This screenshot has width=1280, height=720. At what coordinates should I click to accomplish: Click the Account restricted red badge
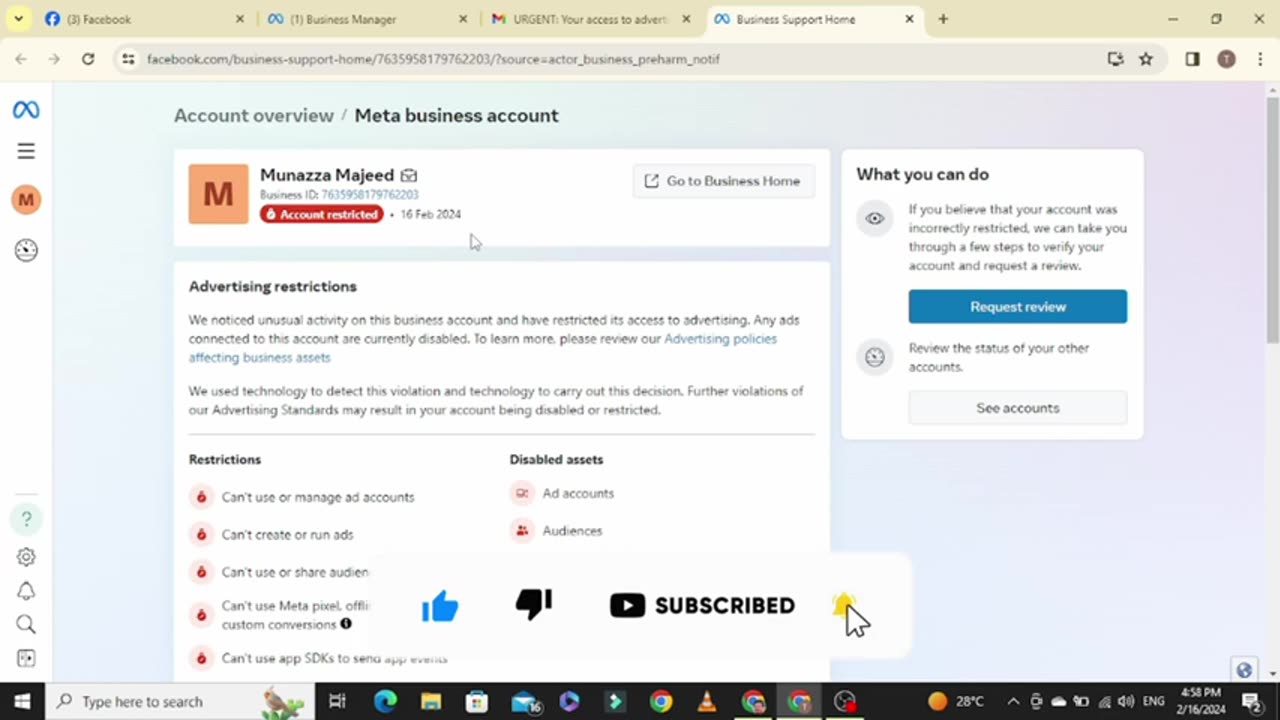[321, 214]
